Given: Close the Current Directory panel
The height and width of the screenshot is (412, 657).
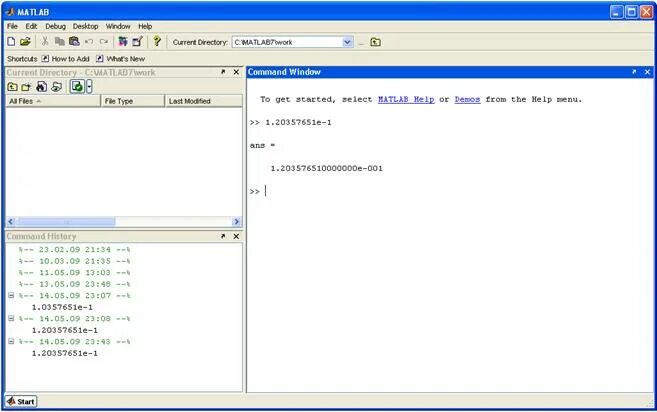Looking at the screenshot, I should pos(236,72).
